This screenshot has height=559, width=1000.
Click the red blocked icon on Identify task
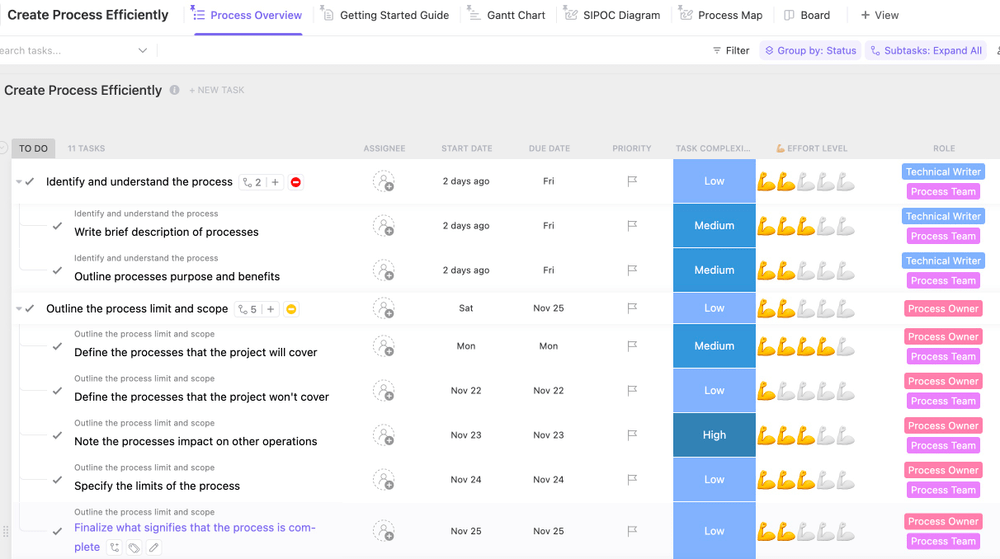tap(296, 182)
